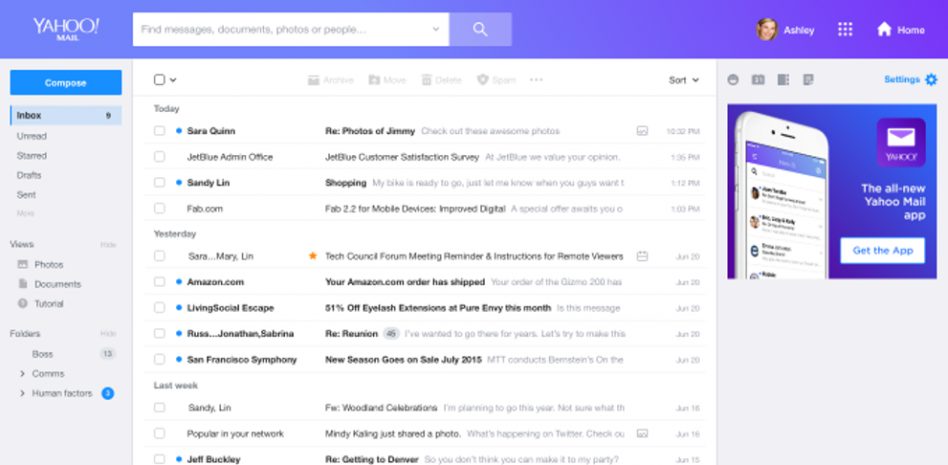This screenshot has height=465, width=948.
Task: Open the select-all dropdown arrow
Action: 173,80
